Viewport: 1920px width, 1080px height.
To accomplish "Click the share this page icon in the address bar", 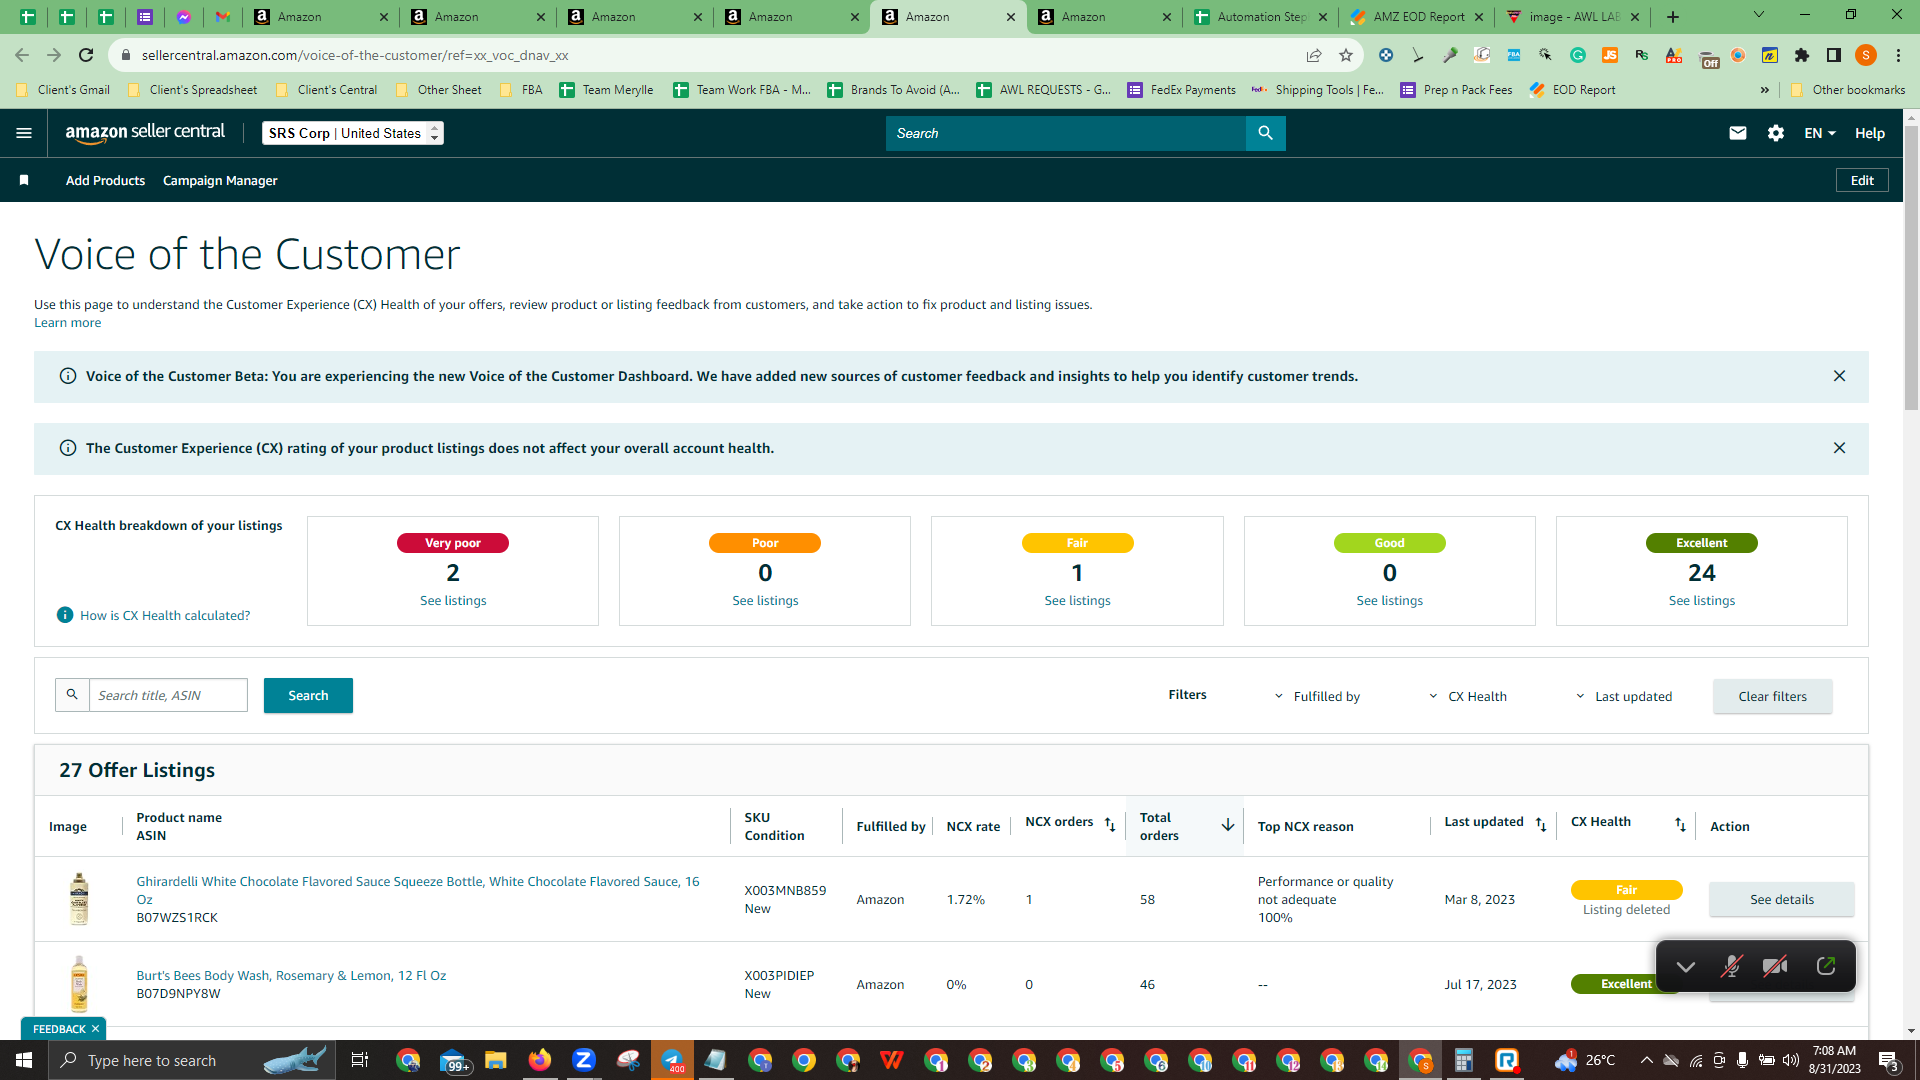I will coord(1314,55).
